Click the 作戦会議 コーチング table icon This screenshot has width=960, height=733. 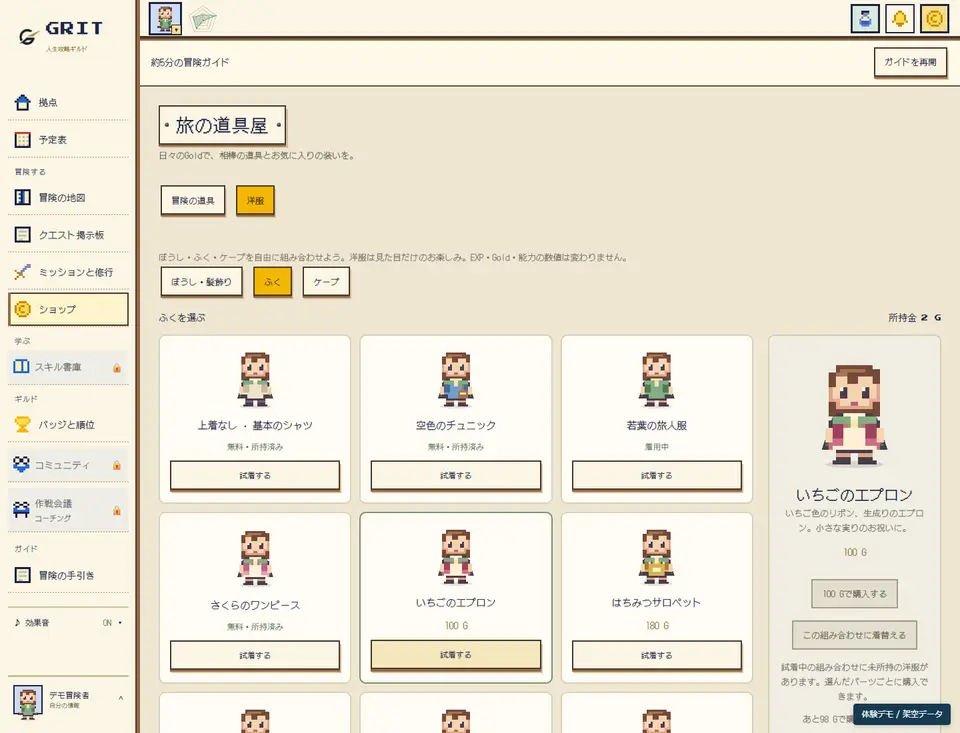21,510
